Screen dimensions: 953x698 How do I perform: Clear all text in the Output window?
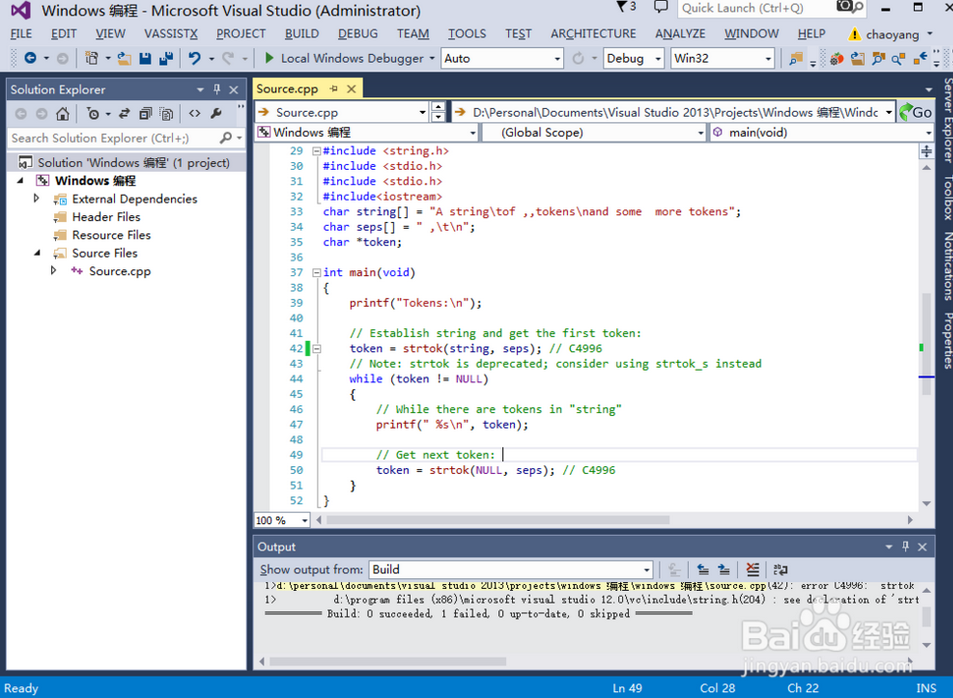click(x=752, y=570)
